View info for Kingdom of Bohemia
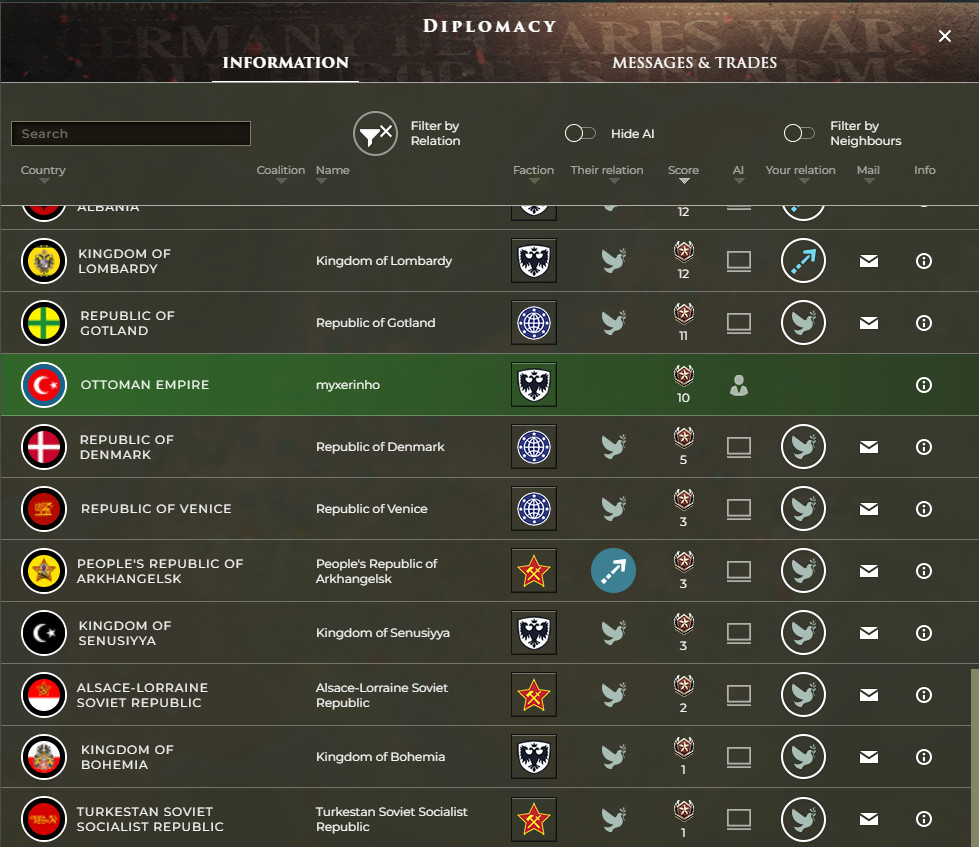The image size is (979, 847). 923,756
